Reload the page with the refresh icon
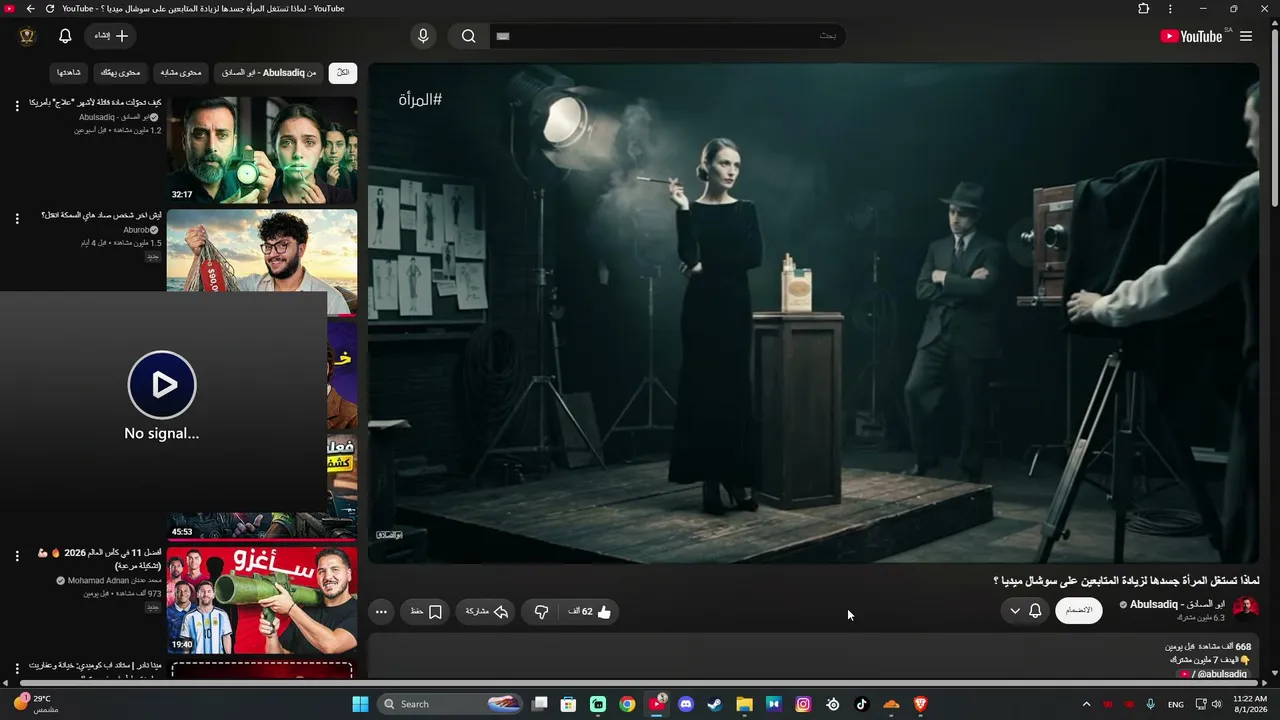The height and width of the screenshot is (720, 1280). click(50, 9)
